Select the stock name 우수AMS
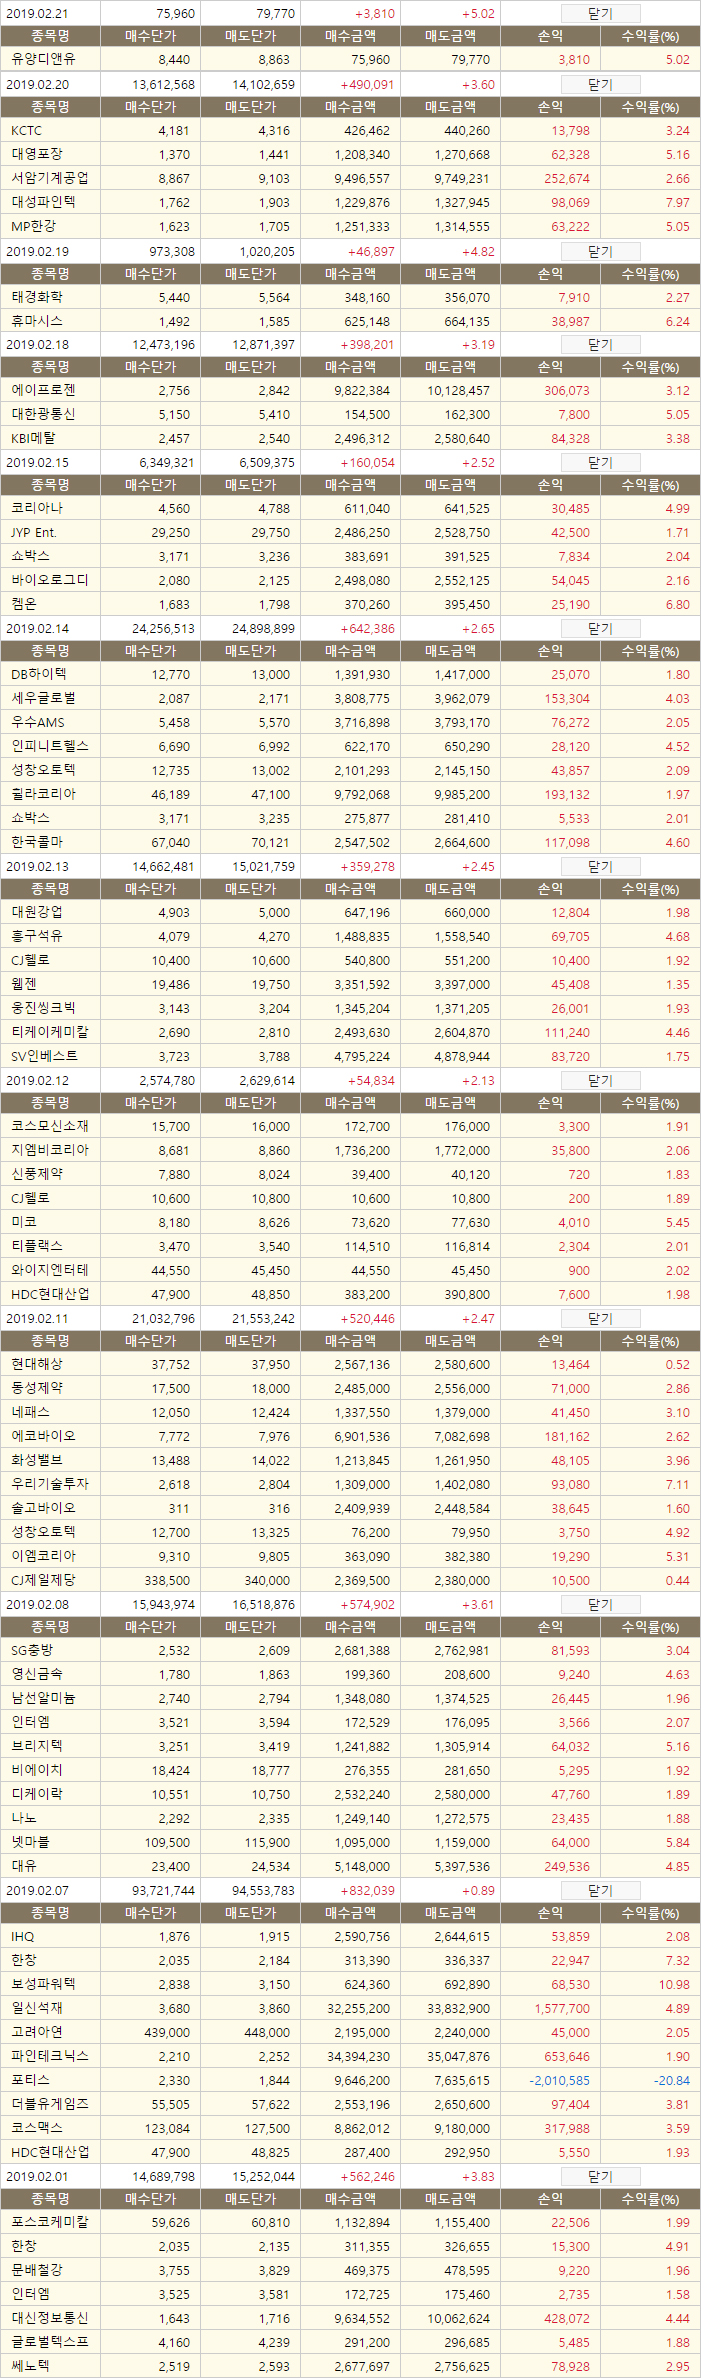 [38, 723]
